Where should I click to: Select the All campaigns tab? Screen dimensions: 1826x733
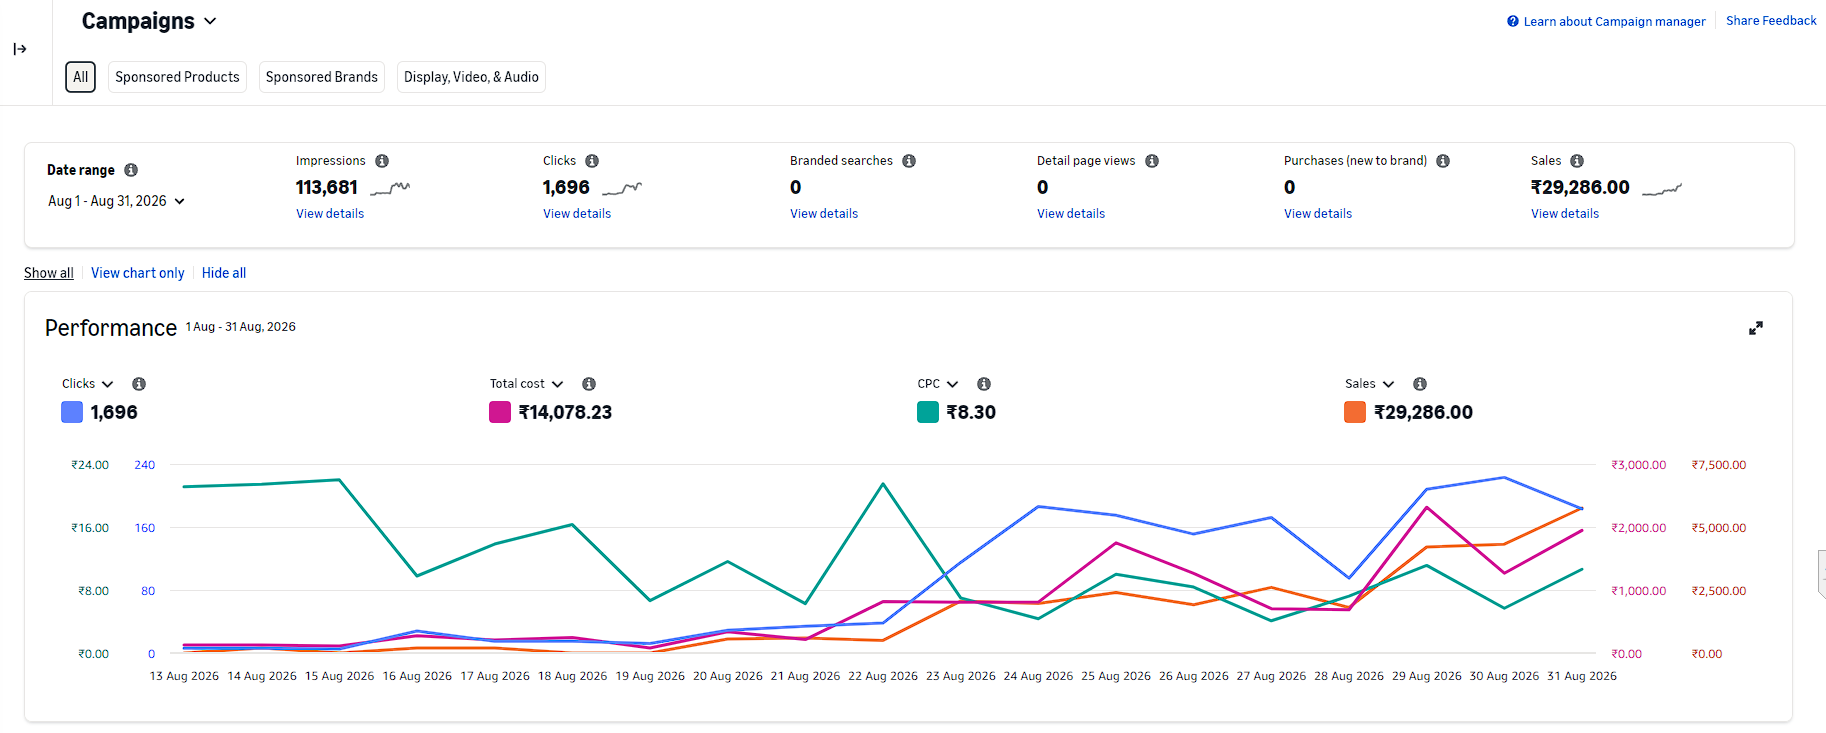[81, 77]
